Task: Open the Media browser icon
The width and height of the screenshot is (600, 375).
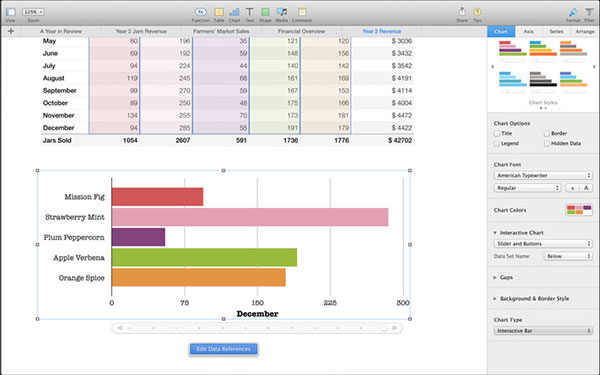Action: pyautogui.click(x=282, y=12)
